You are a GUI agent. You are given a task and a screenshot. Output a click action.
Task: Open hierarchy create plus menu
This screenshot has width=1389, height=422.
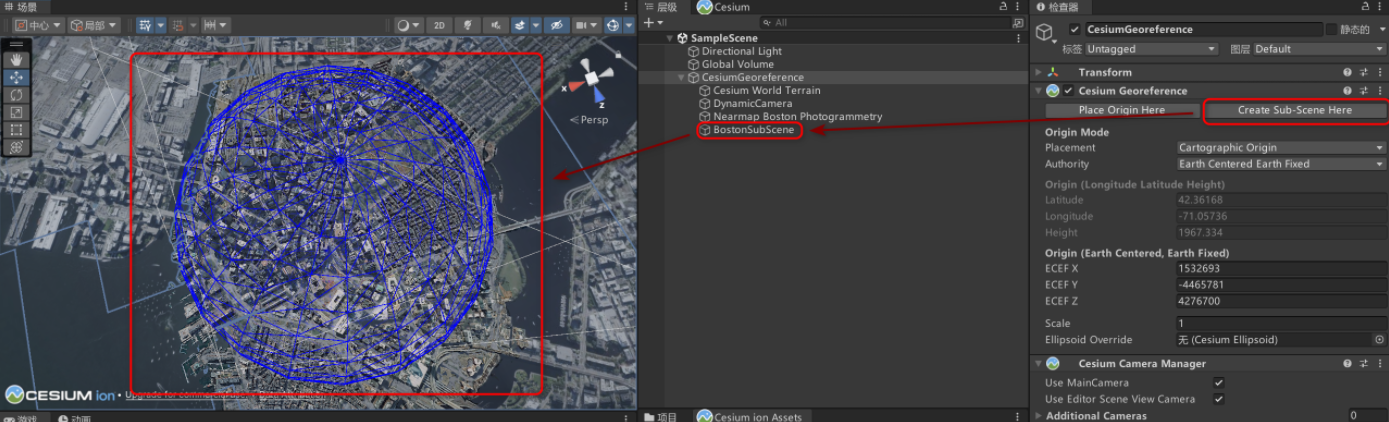(652, 22)
